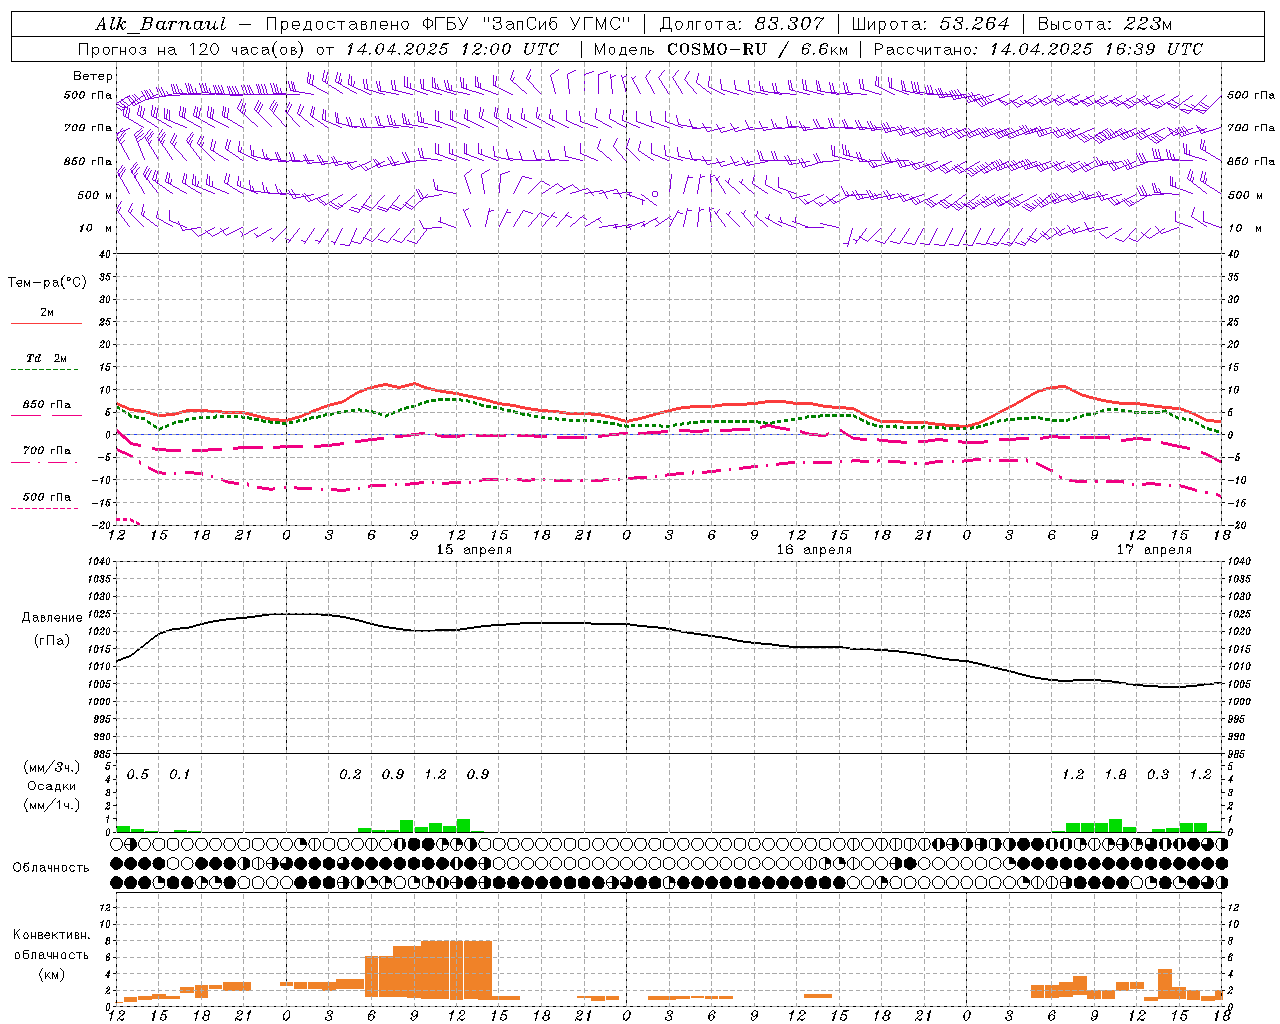
Task: Click the Тем-ра(°C) axis title
Action: tap(47, 283)
